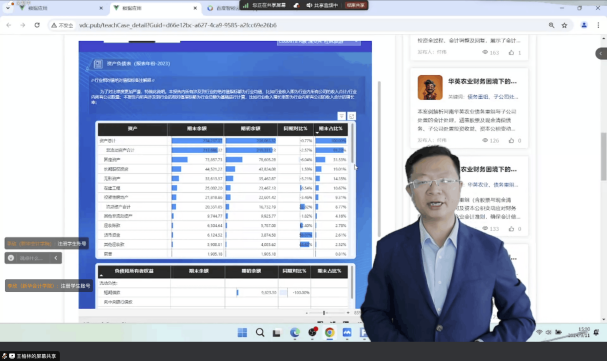607x361 pixels.
Task: Bookmark this page using the star icon
Action: [564, 25]
